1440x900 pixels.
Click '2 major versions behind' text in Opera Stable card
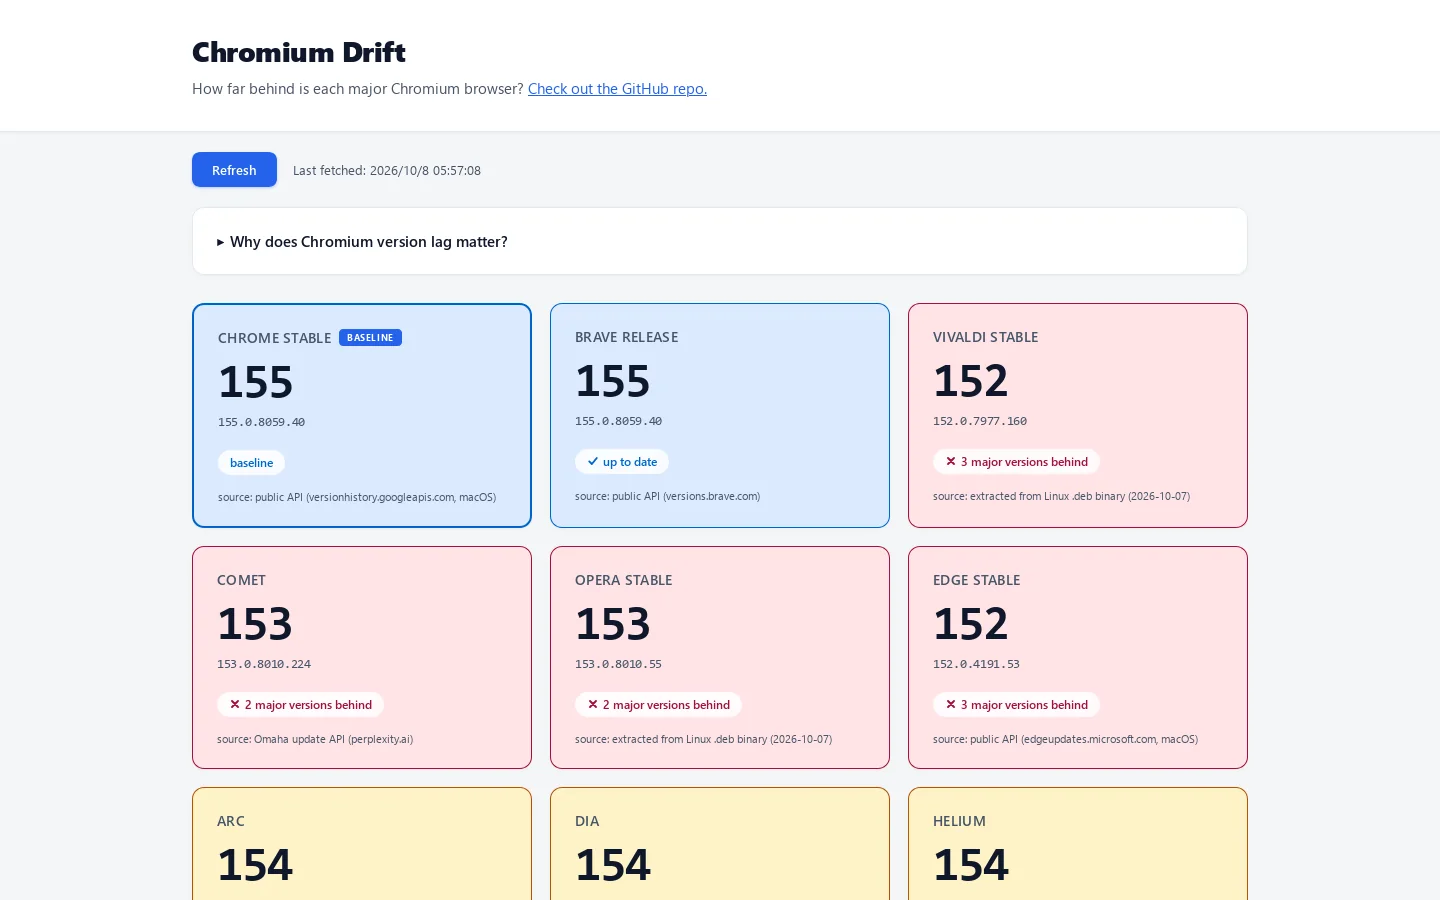tap(666, 705)
